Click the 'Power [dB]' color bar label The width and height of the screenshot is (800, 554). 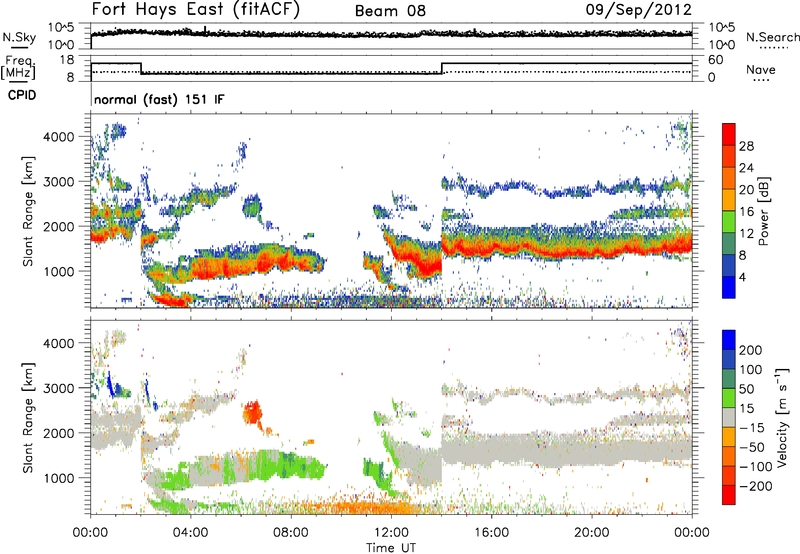click(x=763, y=211)
